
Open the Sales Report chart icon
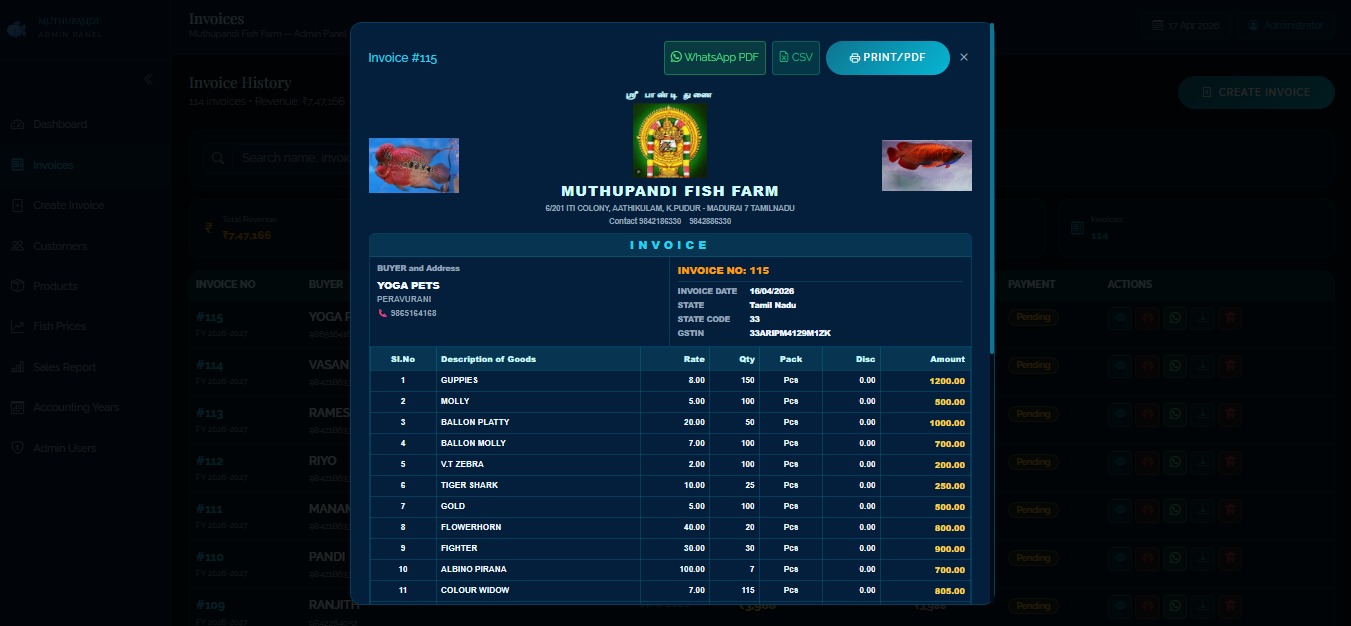[x=17, y=368]
